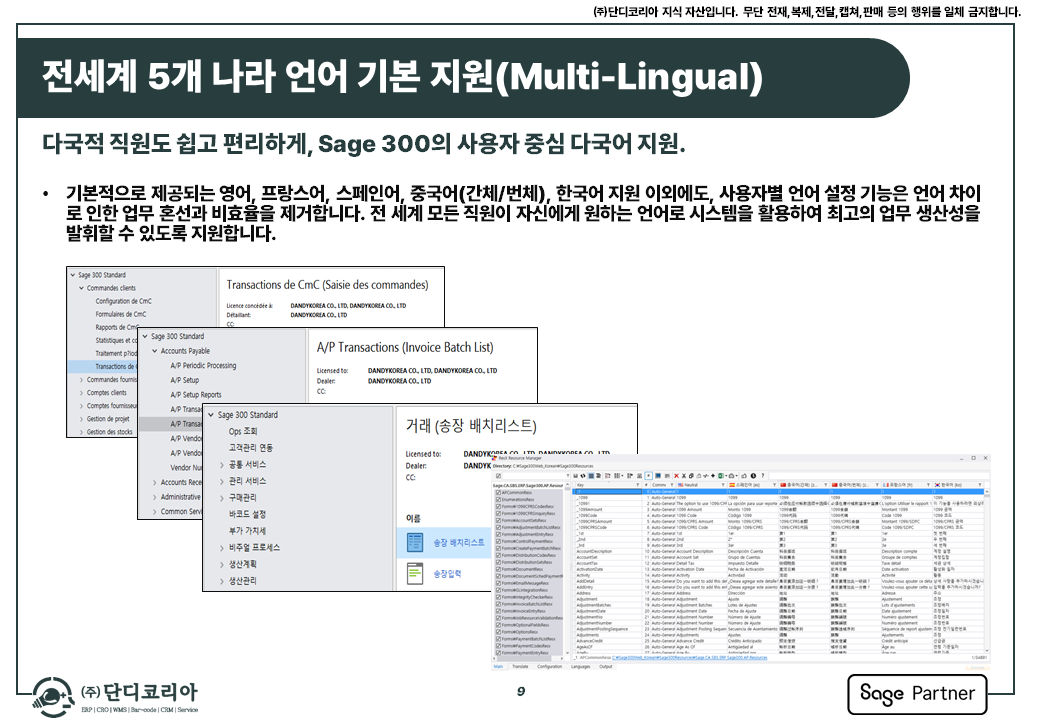Image resolution: width=1040 pixels, height=720 pixels.
Task: Open the AP Resources path link in status bar
Action: coord(690,658)
